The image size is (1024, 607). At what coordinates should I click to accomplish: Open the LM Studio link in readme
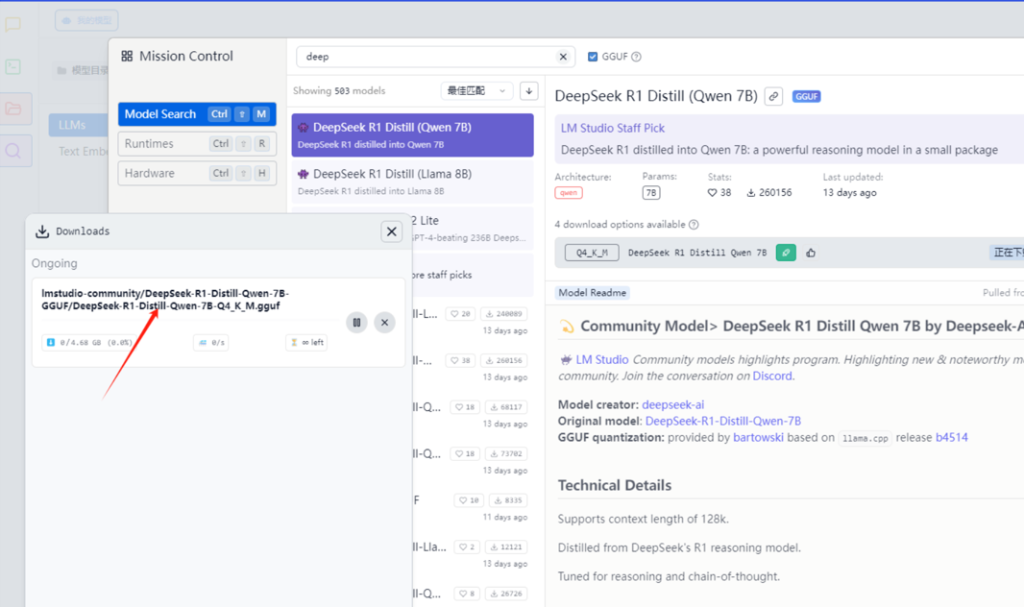point(601,360)
